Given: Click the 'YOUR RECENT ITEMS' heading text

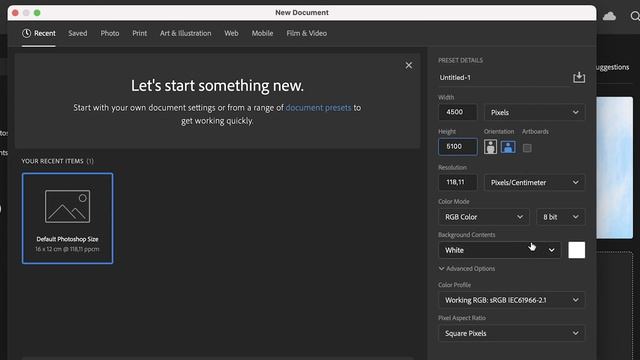Looking at the screenshot, I should pyautogui.click(x=52, y=161).
